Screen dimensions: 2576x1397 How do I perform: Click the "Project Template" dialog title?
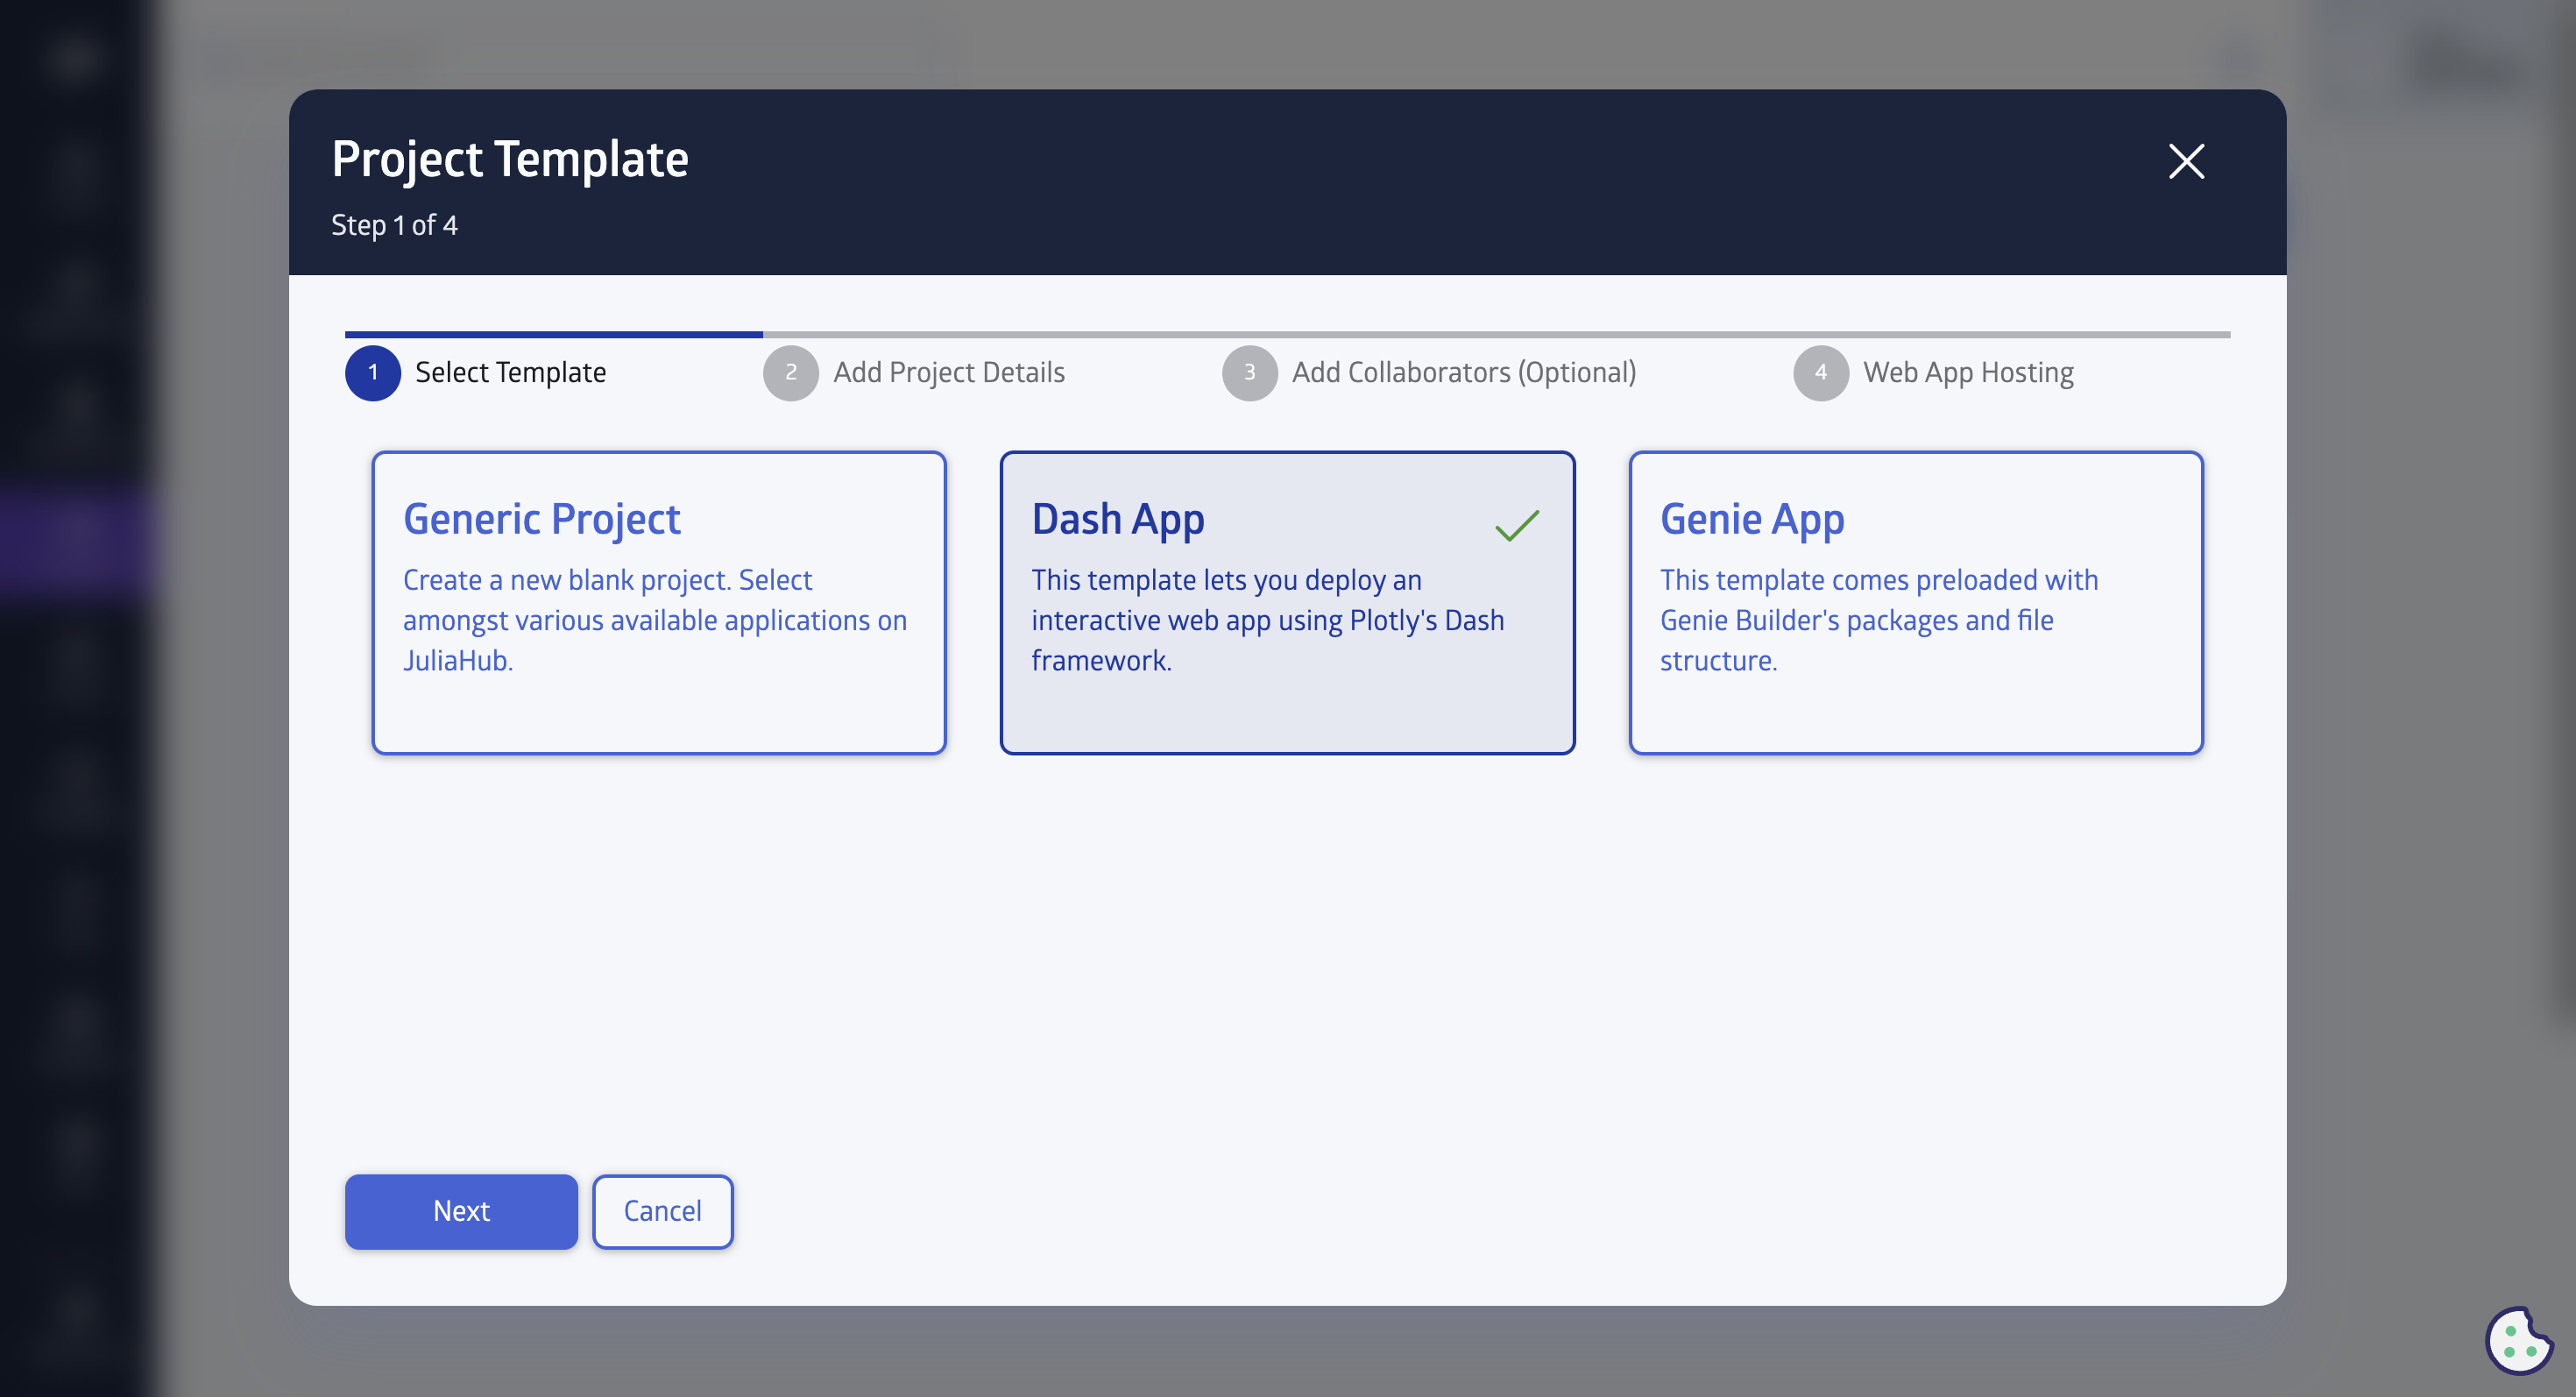click(x=510, y=159)
